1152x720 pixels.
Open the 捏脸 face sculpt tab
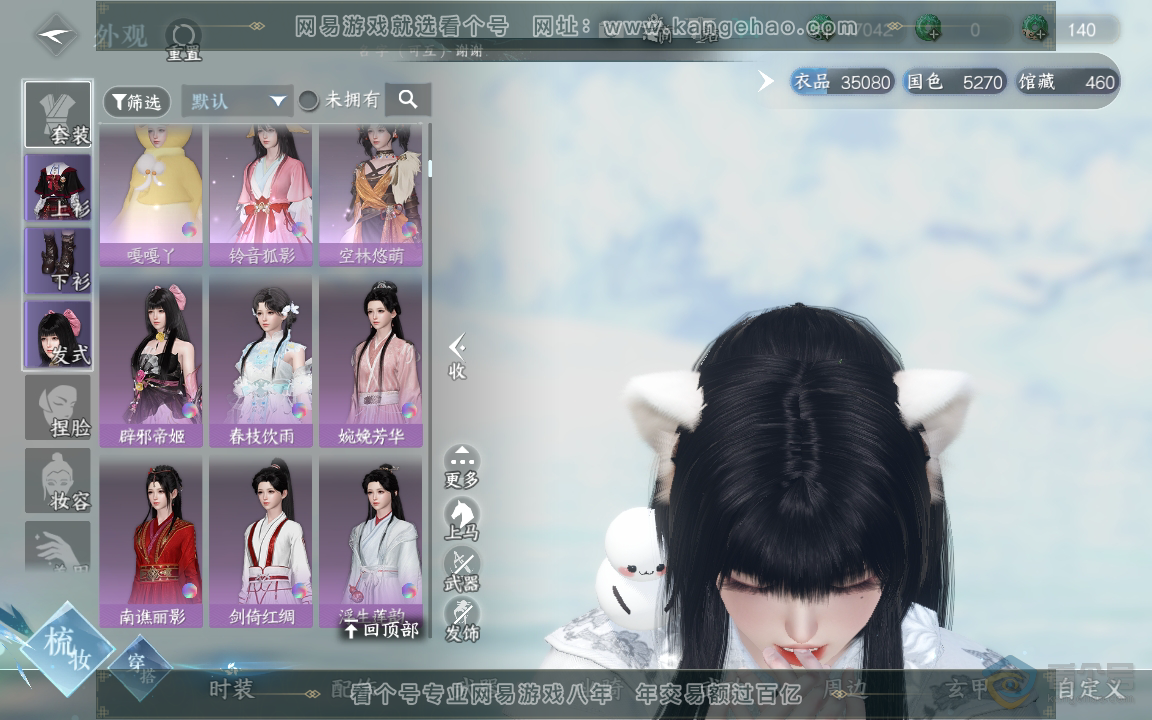[x=57, y=408]
